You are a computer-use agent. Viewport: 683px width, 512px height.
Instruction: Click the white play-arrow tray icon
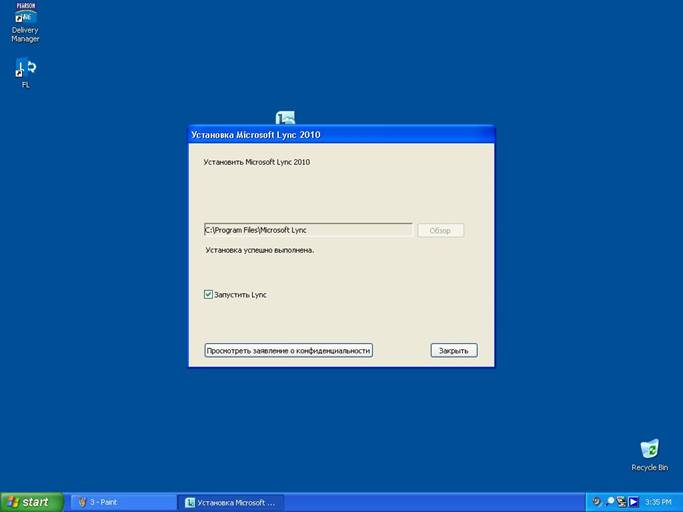click(633, 502)
